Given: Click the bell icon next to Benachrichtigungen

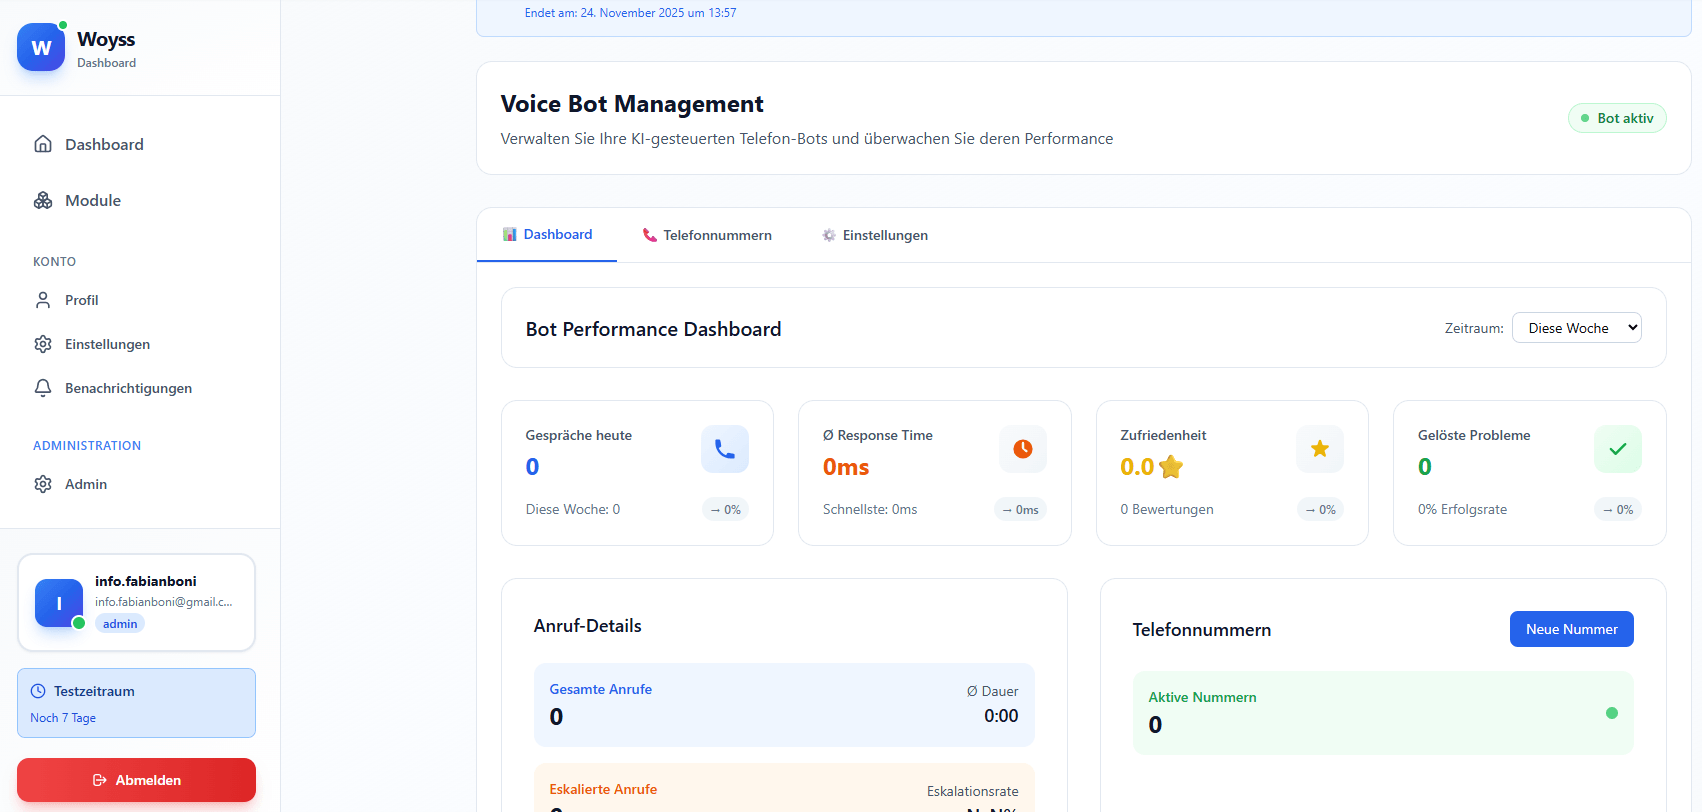Looking at the screenshot, I should [43, 388].
